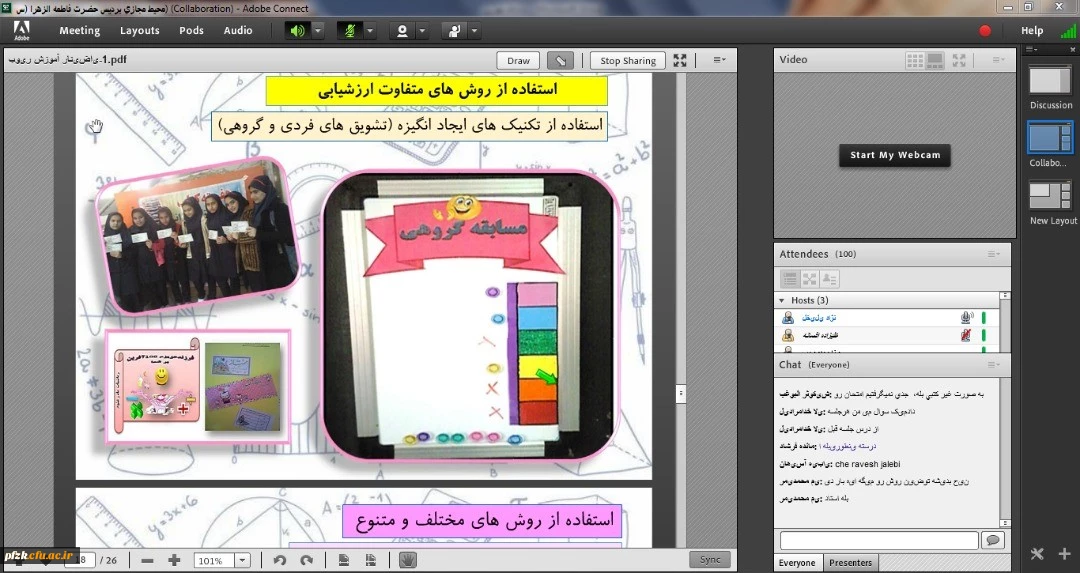The height and width of the screenshot is (573, 1080).
Task: Click the Draw button
Action: point(518,61)
